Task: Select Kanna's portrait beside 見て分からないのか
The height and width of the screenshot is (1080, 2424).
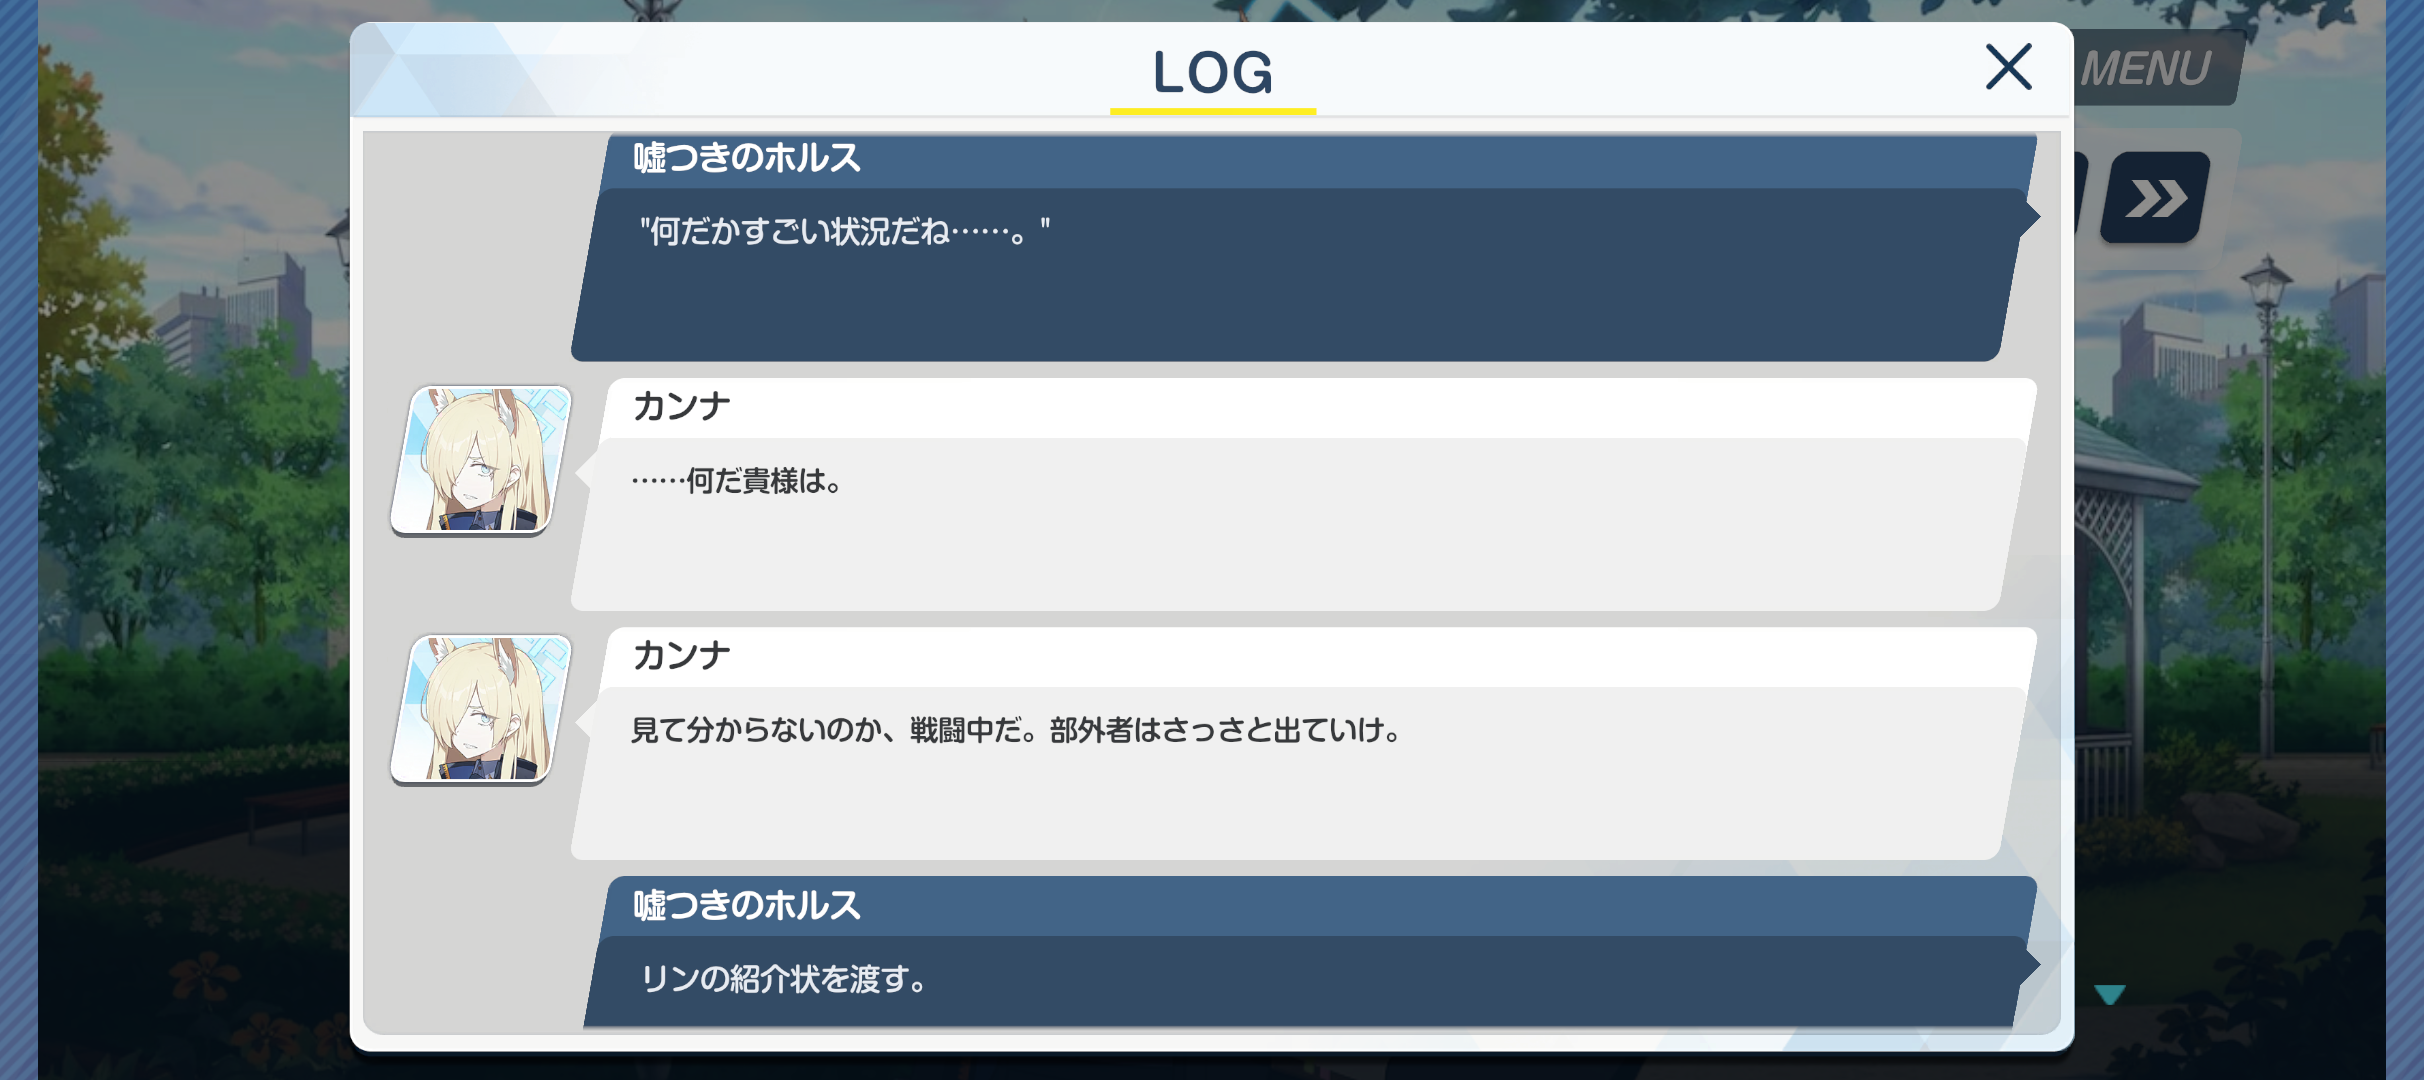Action: tap(481, 709)
